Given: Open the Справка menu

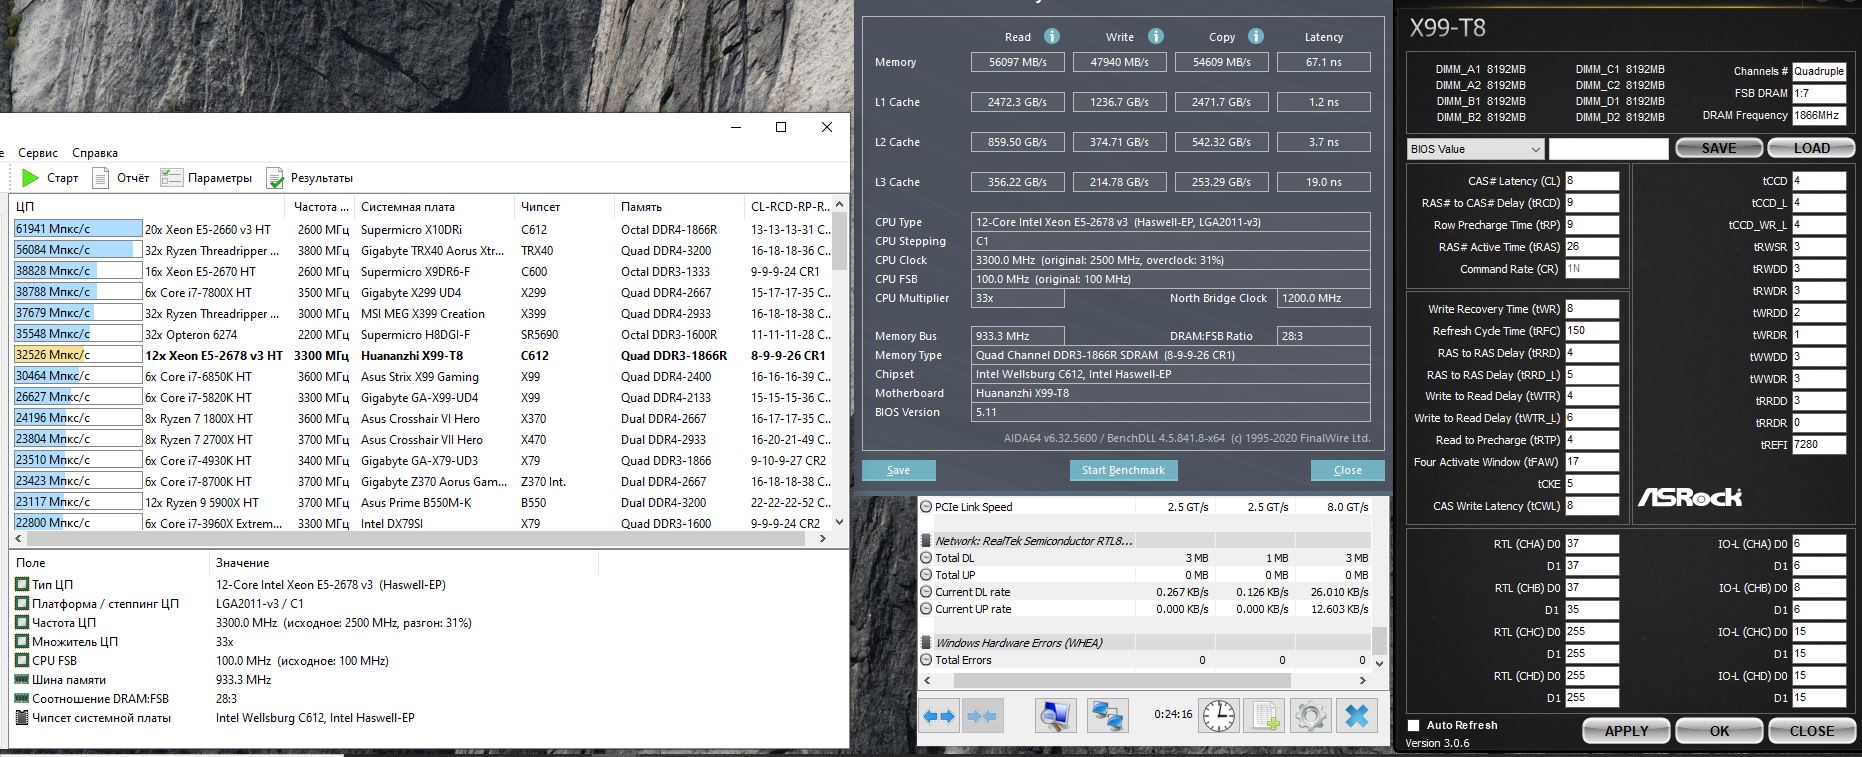Looking at the screenshot, I should pyautogui.click(x=95, y=153).
